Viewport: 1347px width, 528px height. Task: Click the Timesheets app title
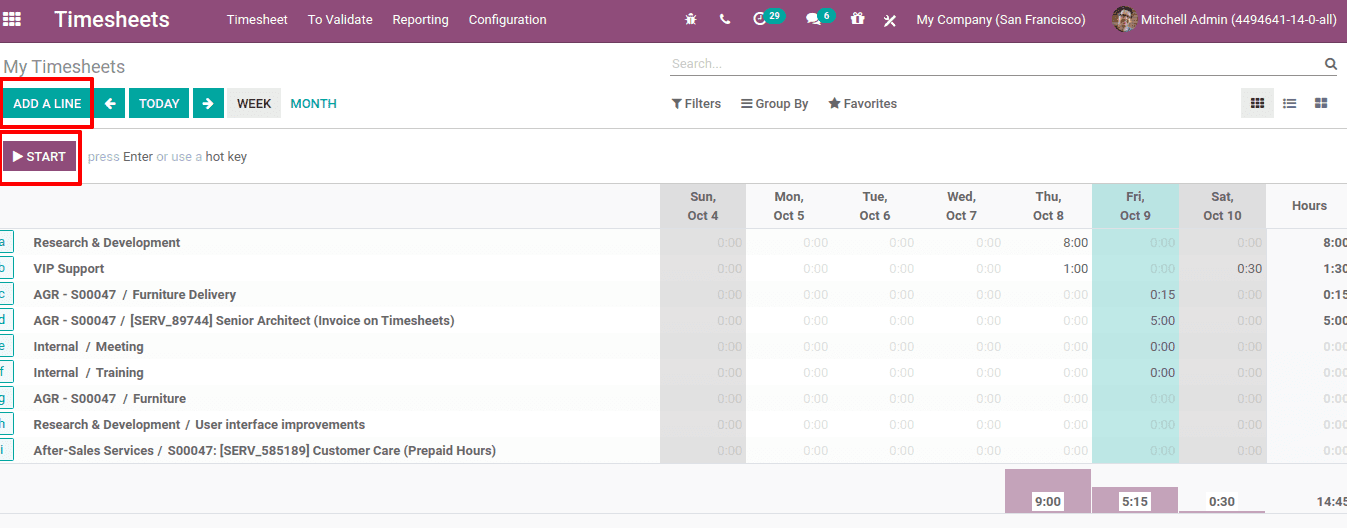click(x=112, y=19)
